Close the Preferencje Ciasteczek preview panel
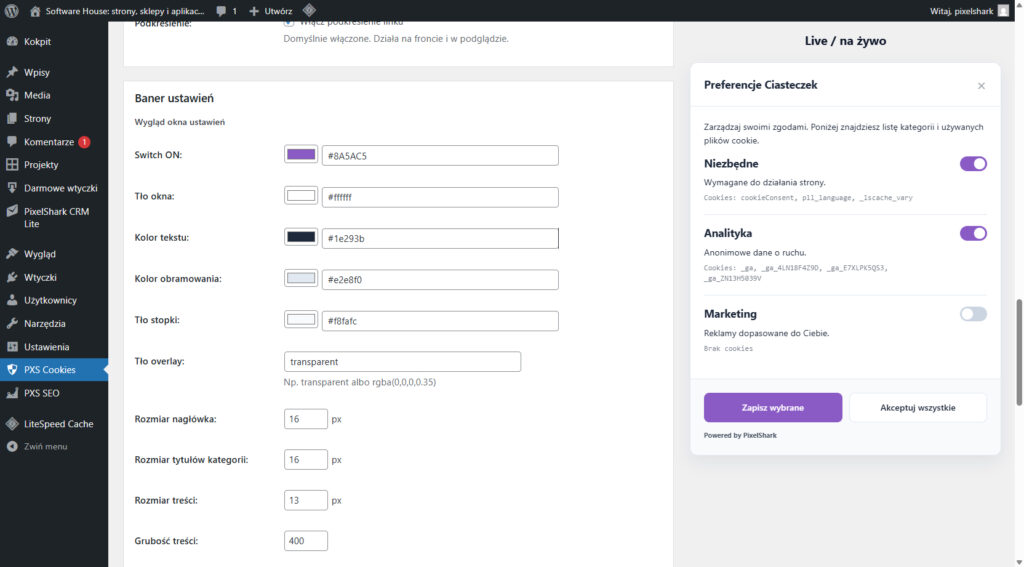The image size is (1024, 567). point(981,86)
